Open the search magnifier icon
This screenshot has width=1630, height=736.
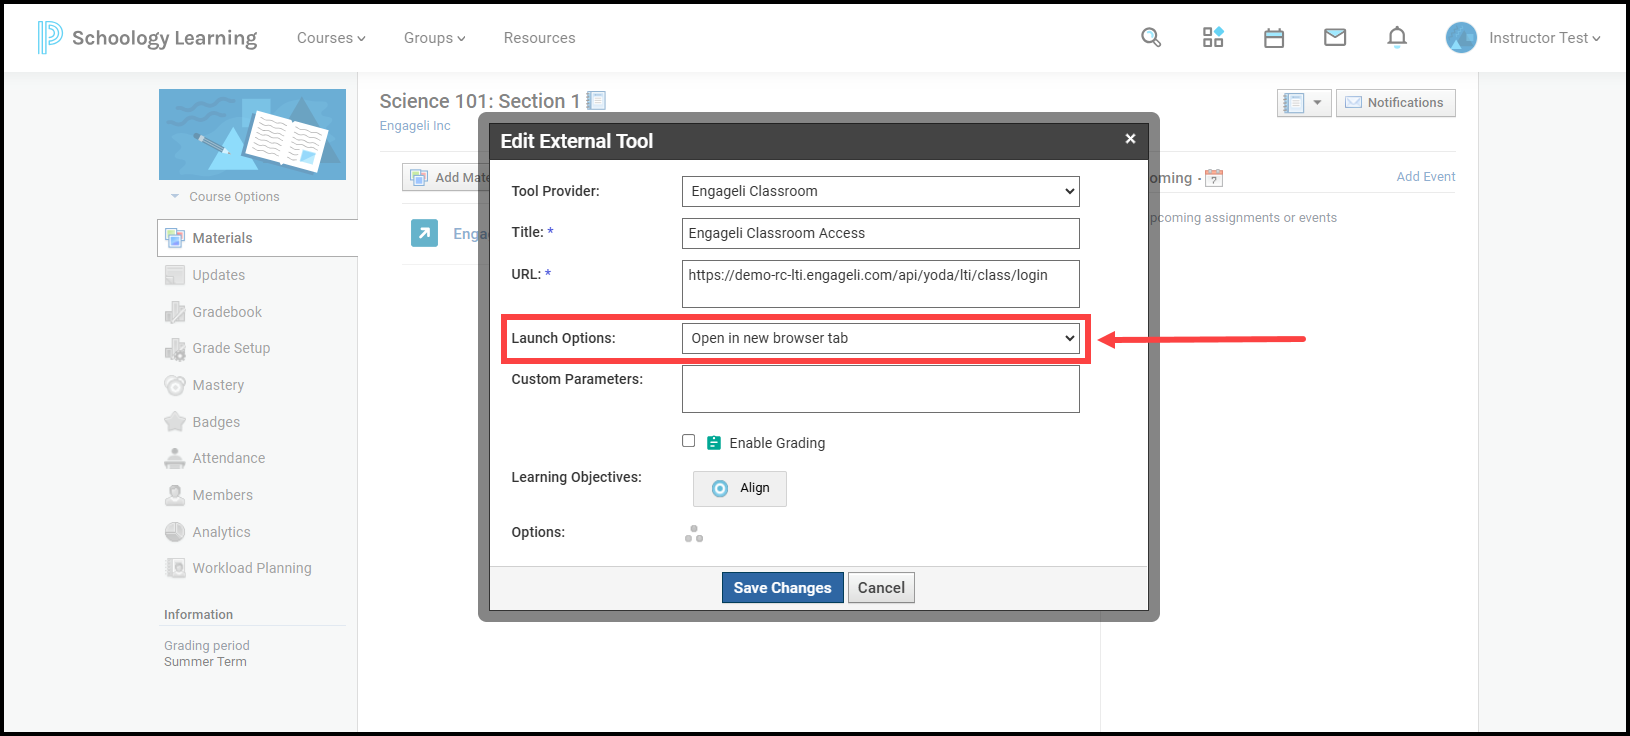pyautogui.click(x=1151, y=38)
